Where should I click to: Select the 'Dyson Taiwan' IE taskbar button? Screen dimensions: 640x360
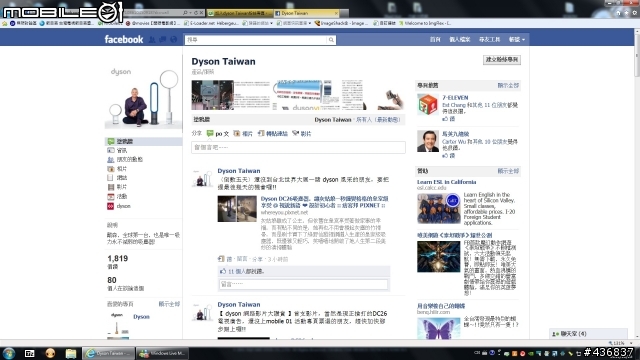109,353
